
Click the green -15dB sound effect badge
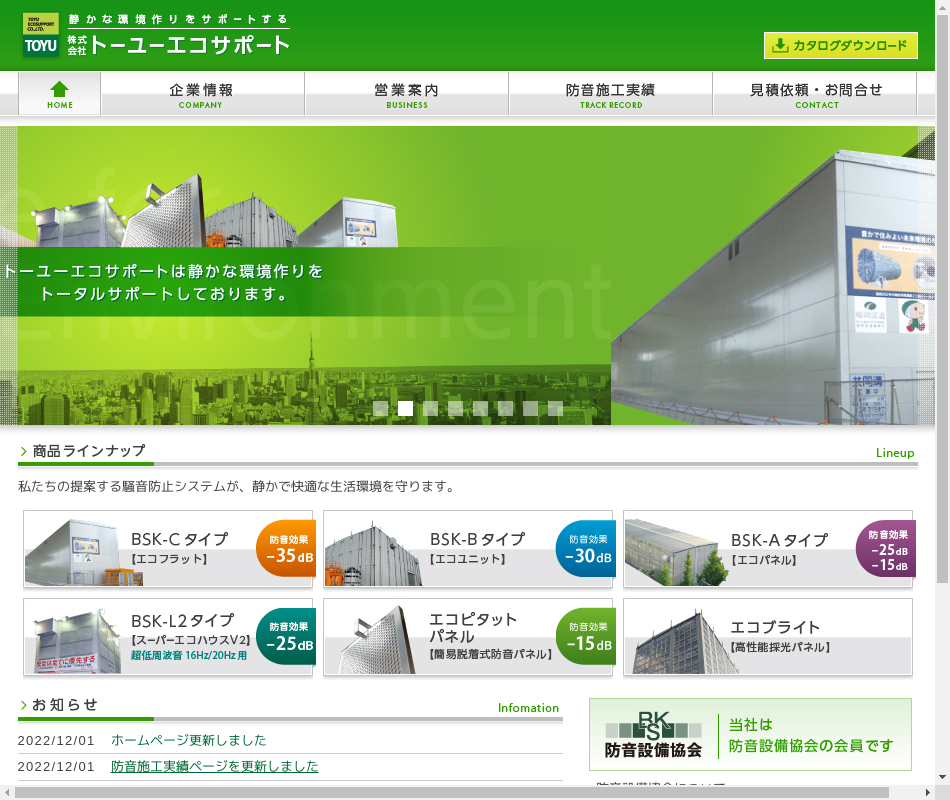coord(586,637)
